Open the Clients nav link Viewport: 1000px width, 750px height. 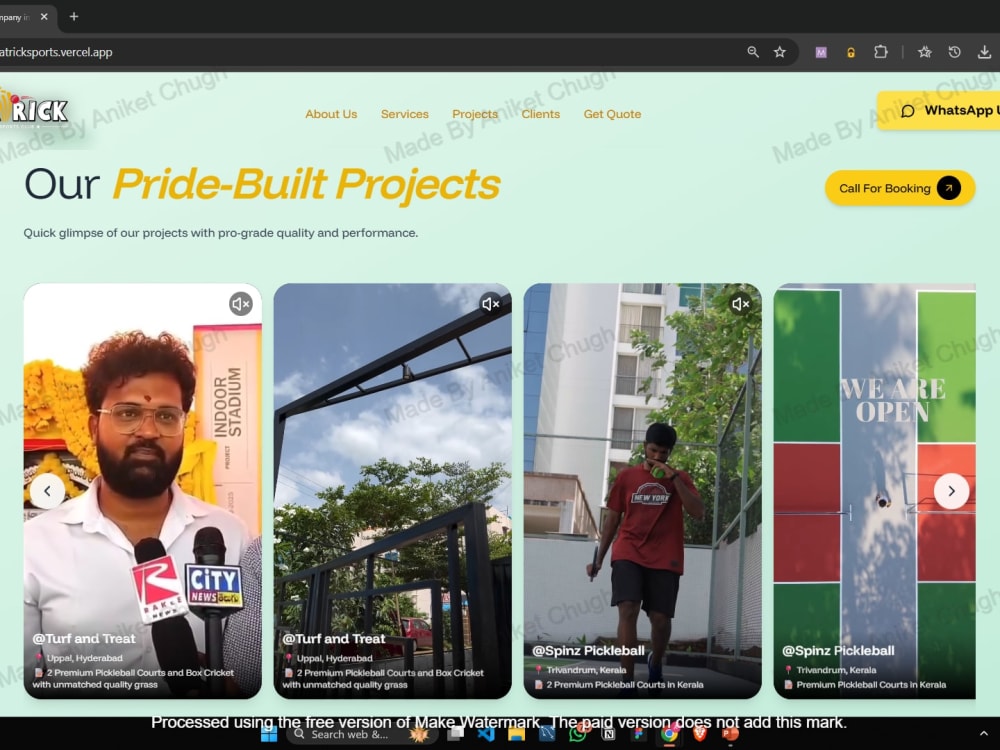(x=541, y=114)
